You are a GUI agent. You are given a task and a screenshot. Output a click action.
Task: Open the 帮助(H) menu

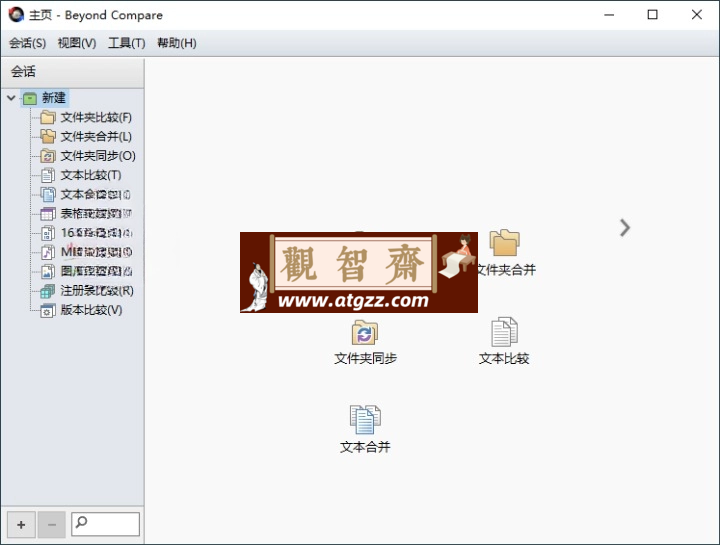(x=177, y=43)
